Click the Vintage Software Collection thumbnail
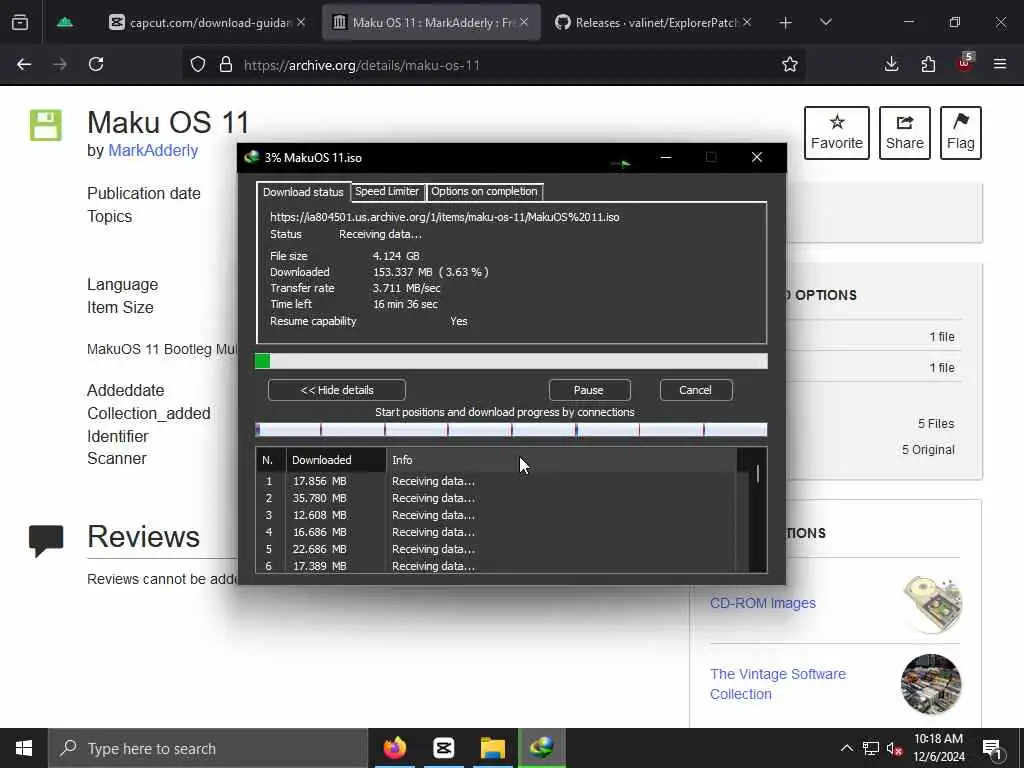1024x768 pixels. [931, 684]
